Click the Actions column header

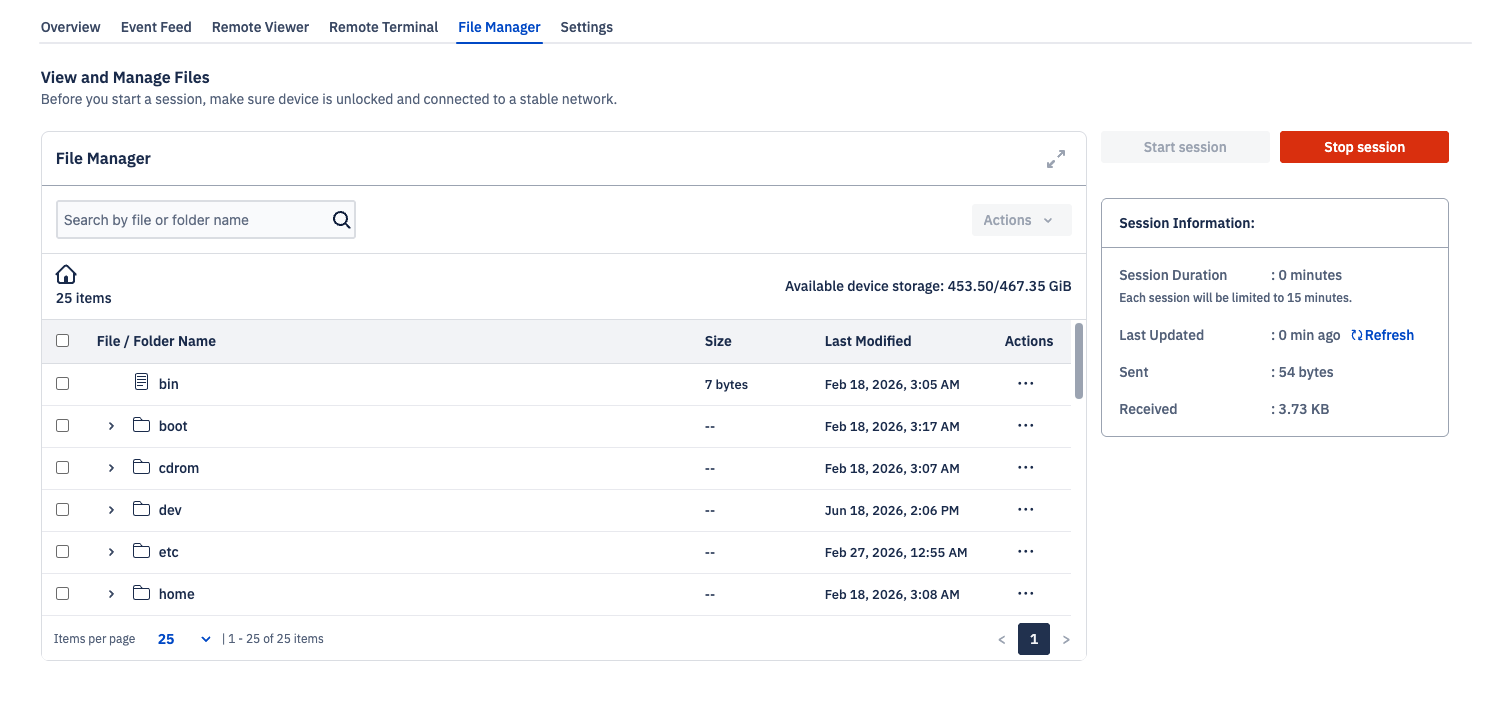[x=1029, y=341]
